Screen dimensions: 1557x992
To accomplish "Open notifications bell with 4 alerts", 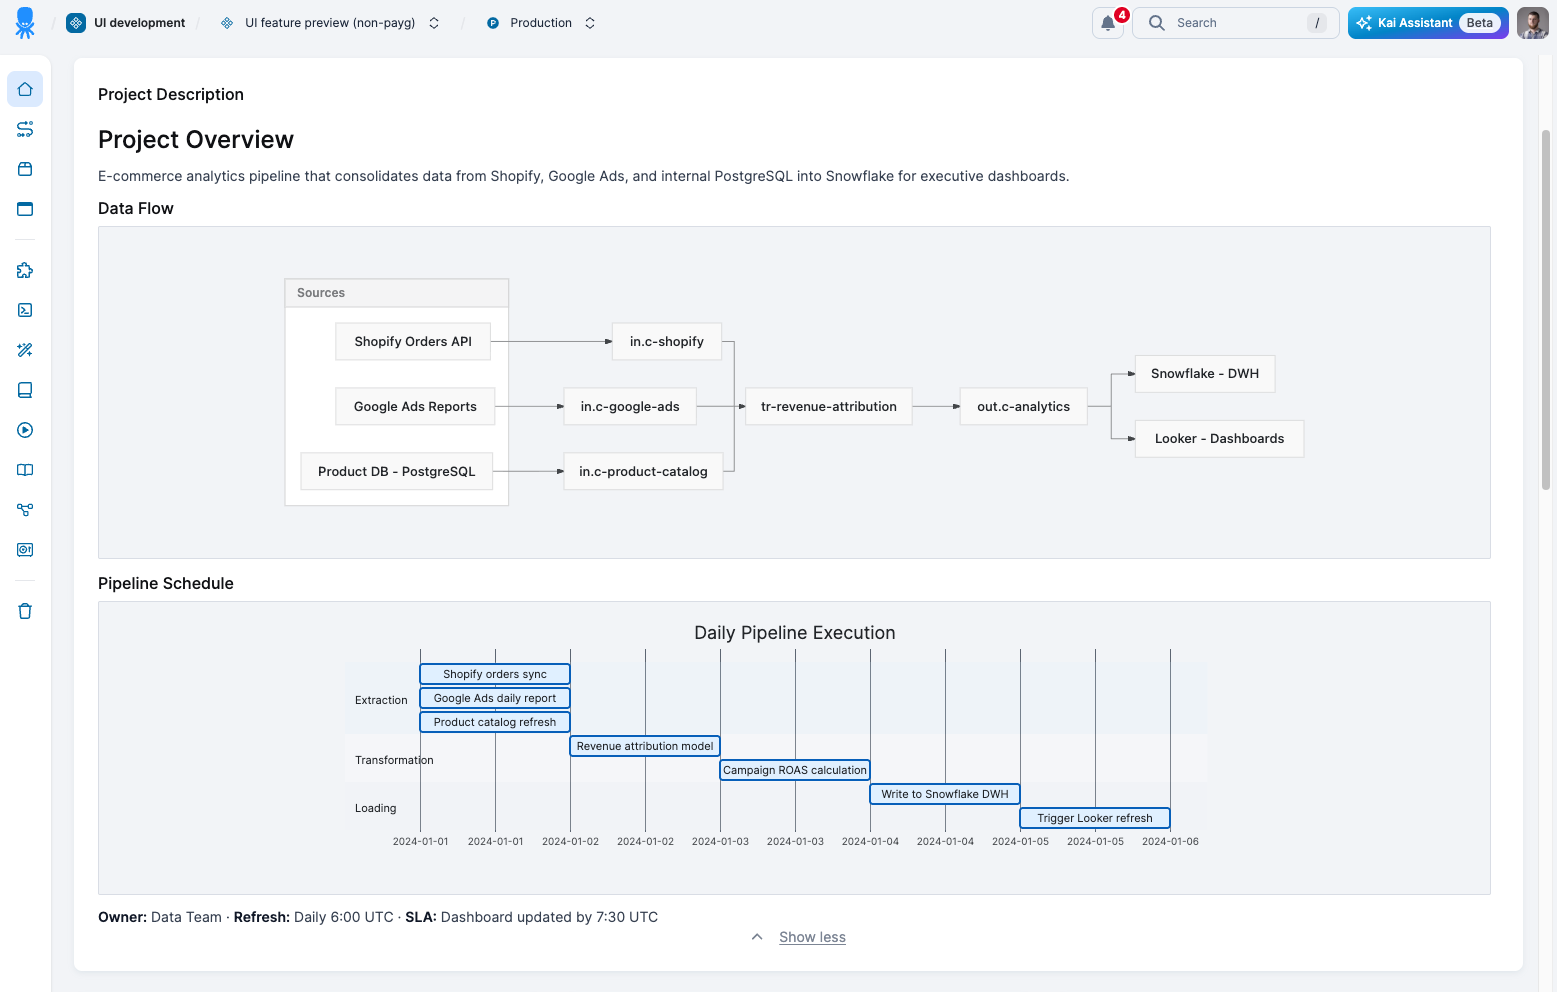I will click(1108, 23).
